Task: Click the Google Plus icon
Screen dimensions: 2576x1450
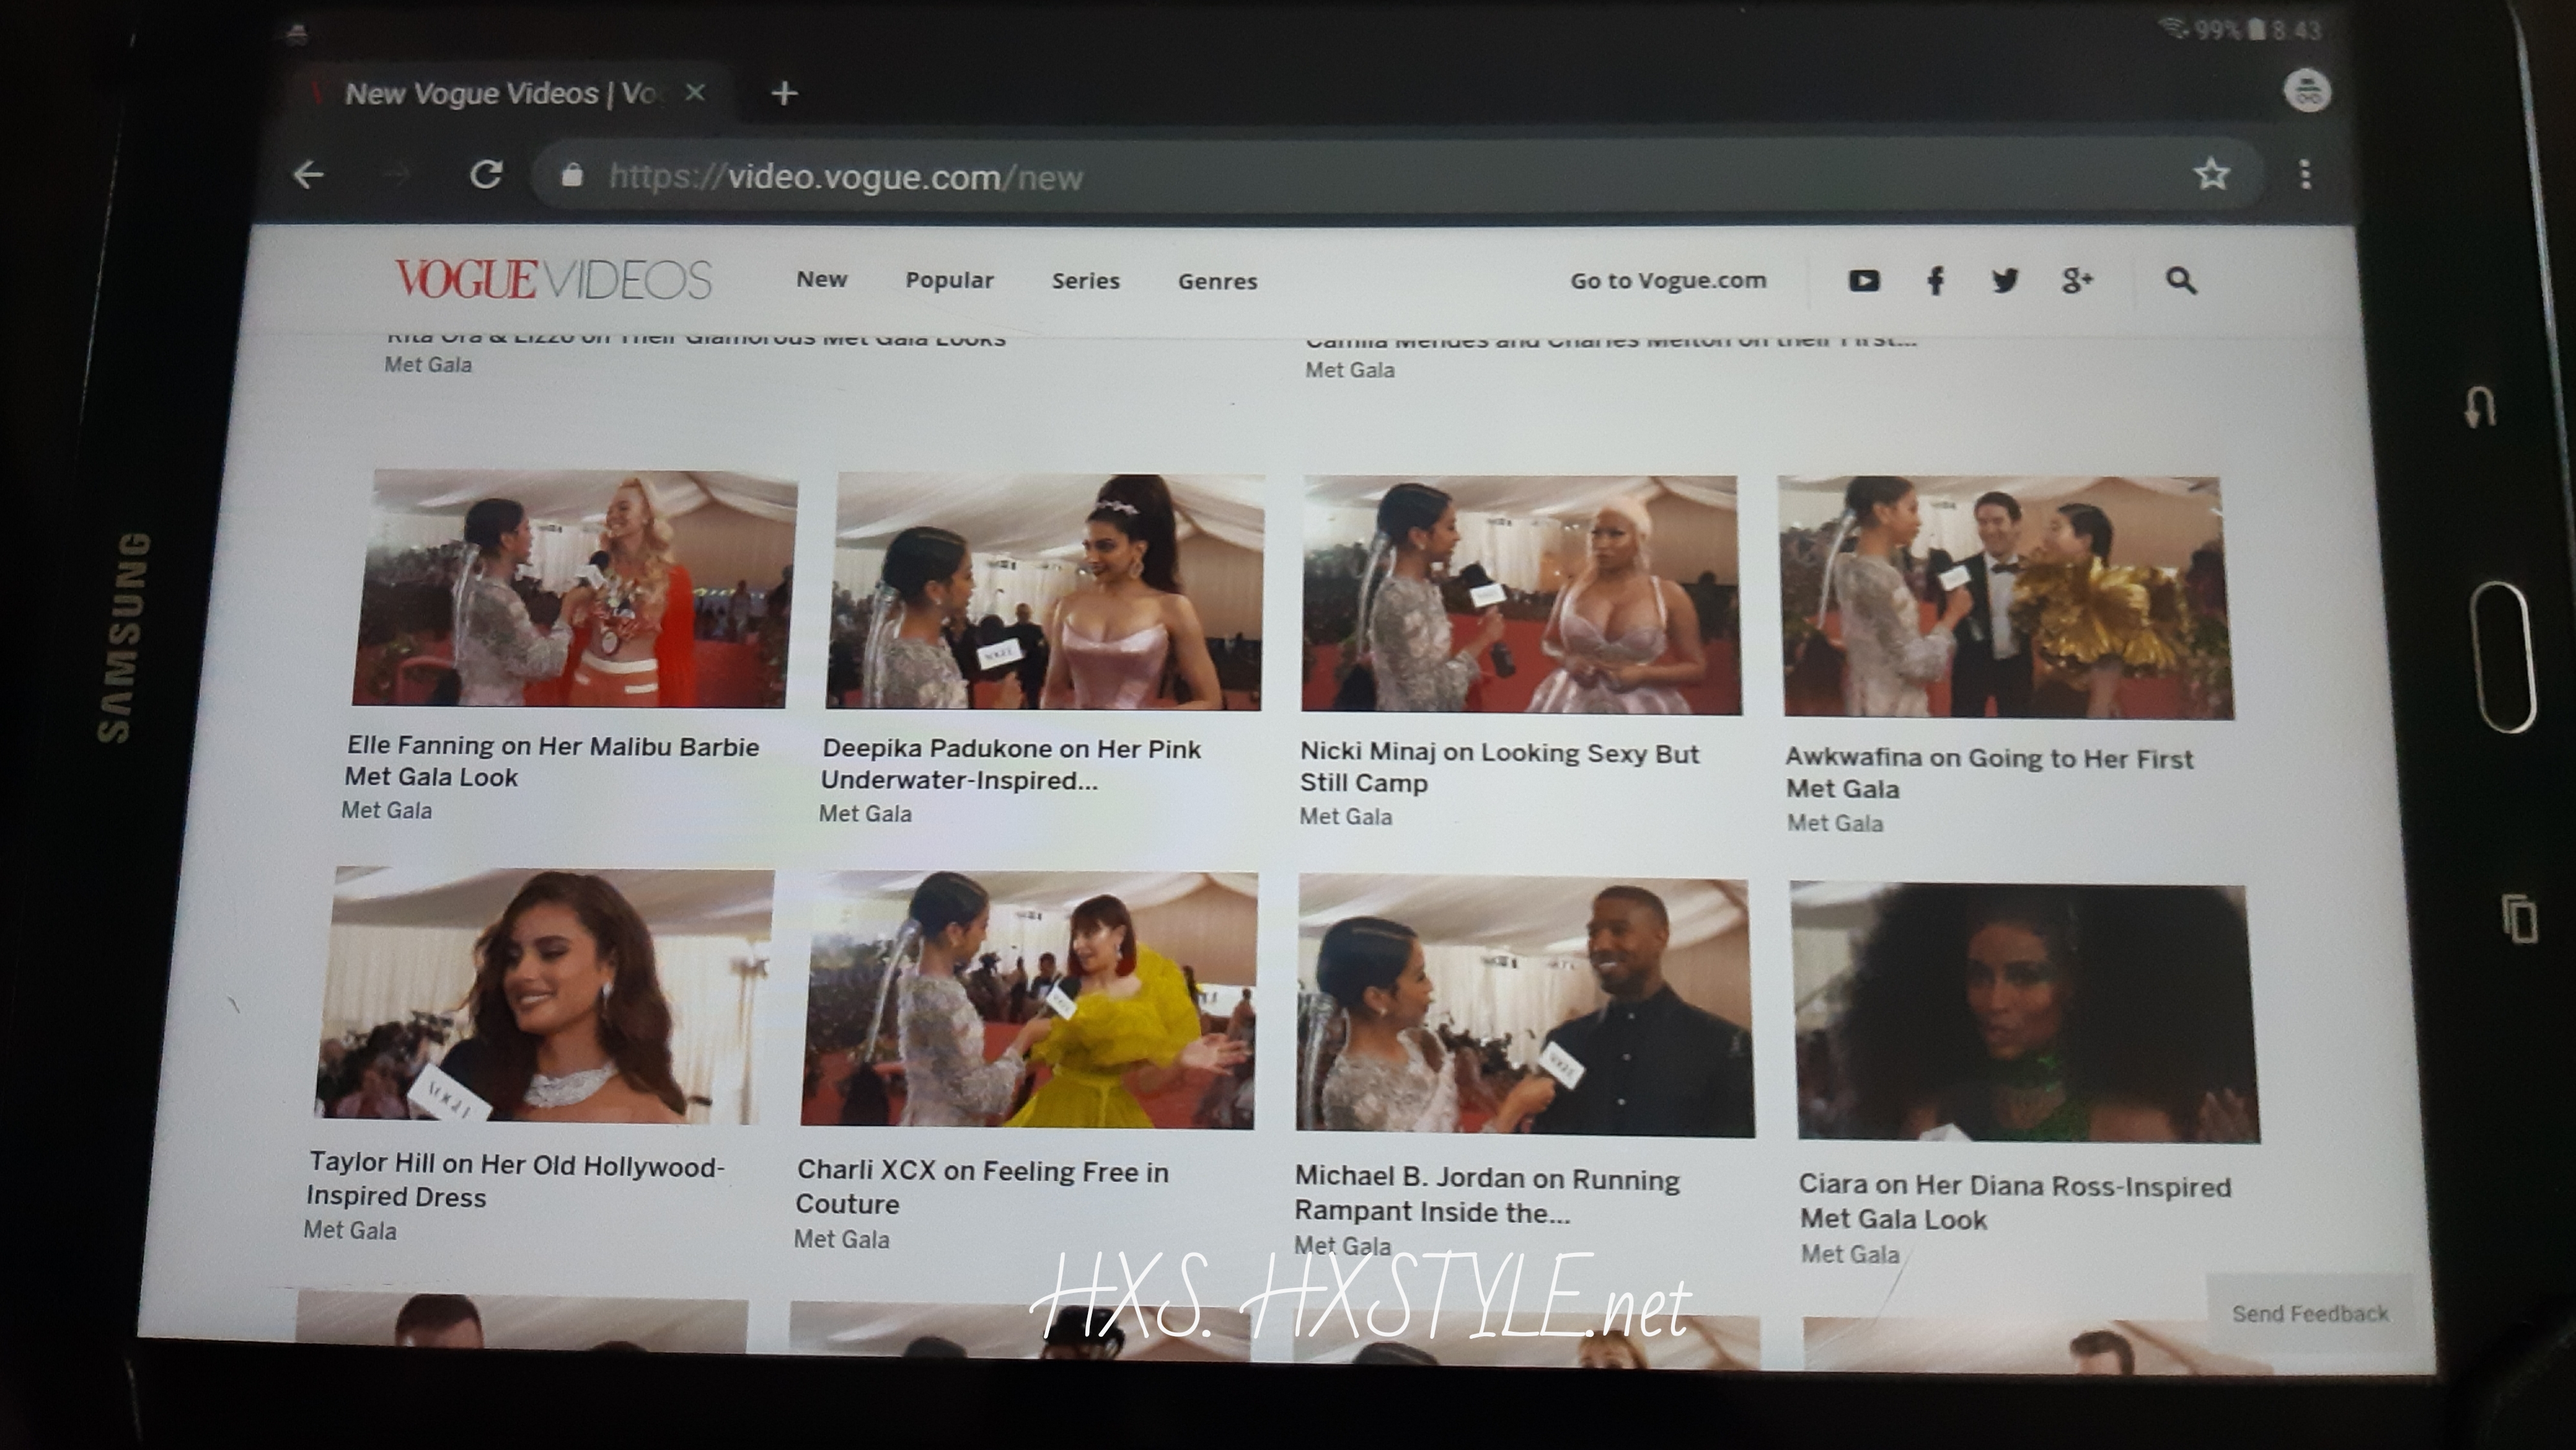Action: point(2076,281)
